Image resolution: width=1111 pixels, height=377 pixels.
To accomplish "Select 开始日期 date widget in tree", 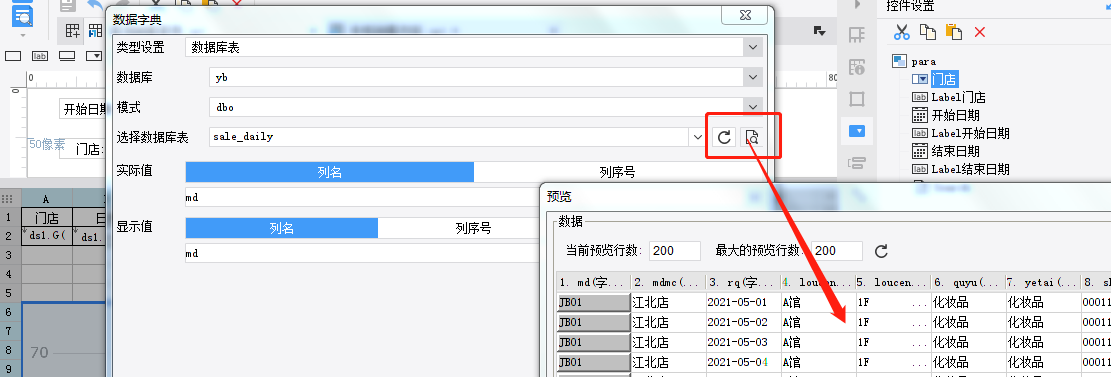I will tap(955, 115).
